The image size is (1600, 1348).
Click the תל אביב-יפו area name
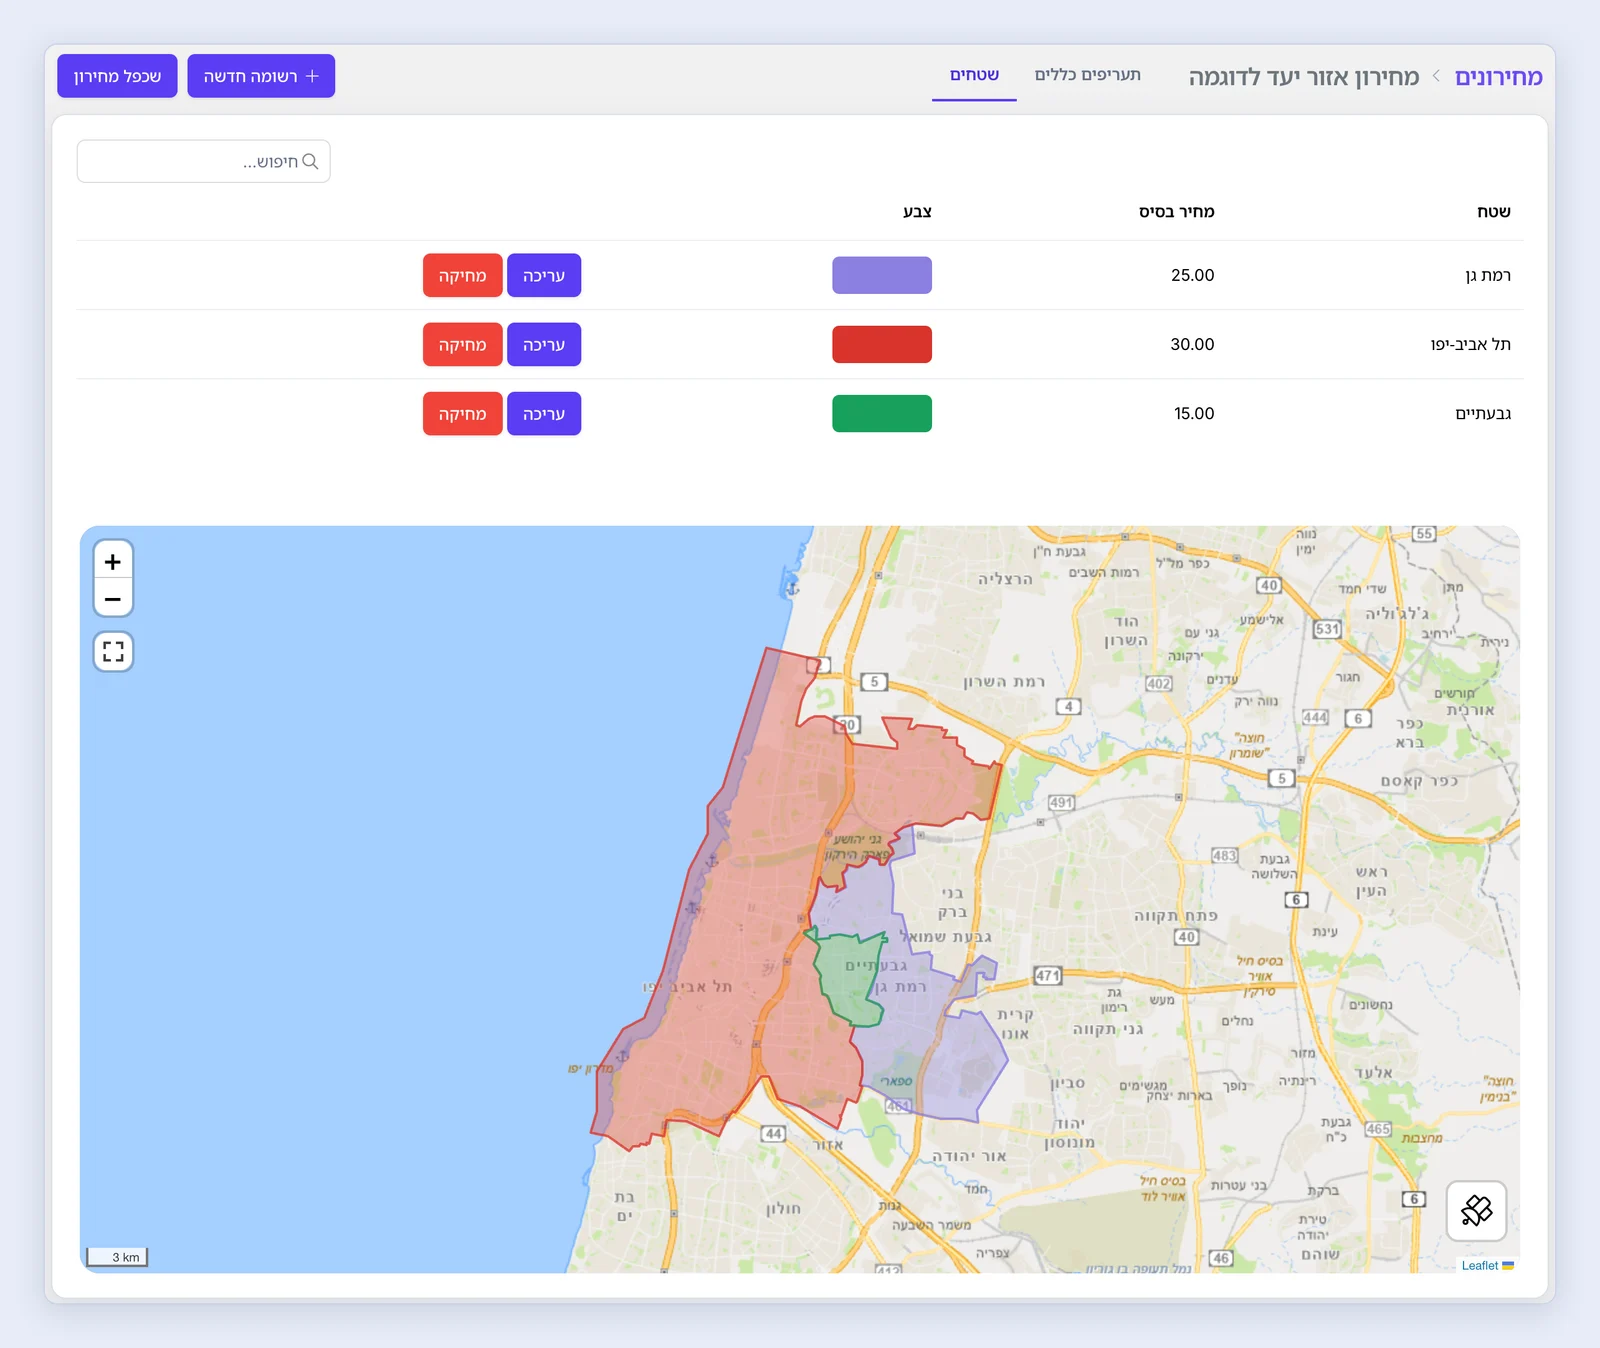pyautogui.click(x=1470, y=344)
